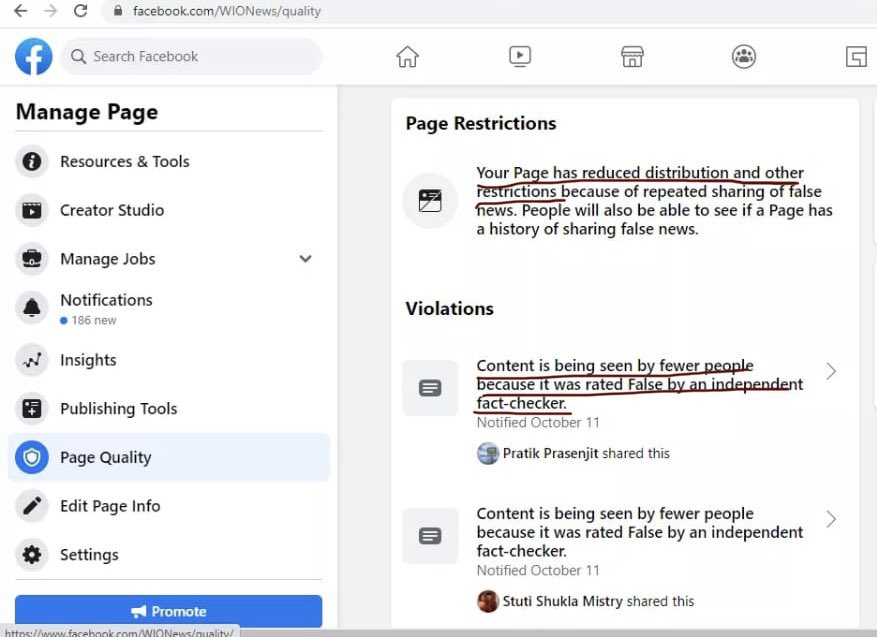Click the Edit Page Info pencil icon
Viewport: 877px width, 637px height.
click(32, 506)
